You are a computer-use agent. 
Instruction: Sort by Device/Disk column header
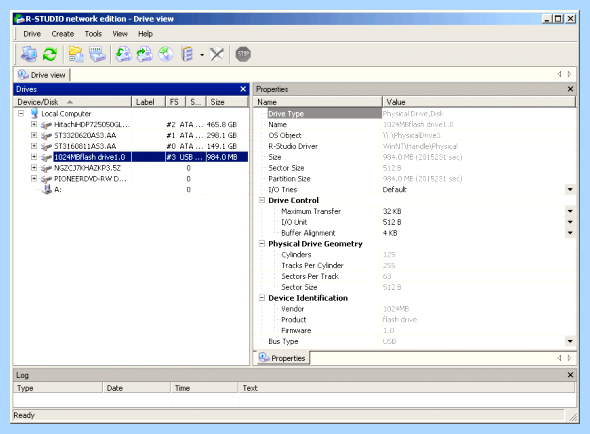(x=72, y=102)
